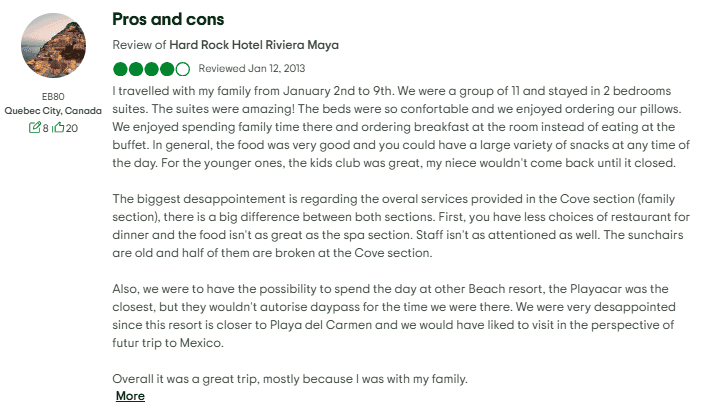Open the "Pros and cons" review title
The height and width of the screenshot is (409, 714).
168,19
